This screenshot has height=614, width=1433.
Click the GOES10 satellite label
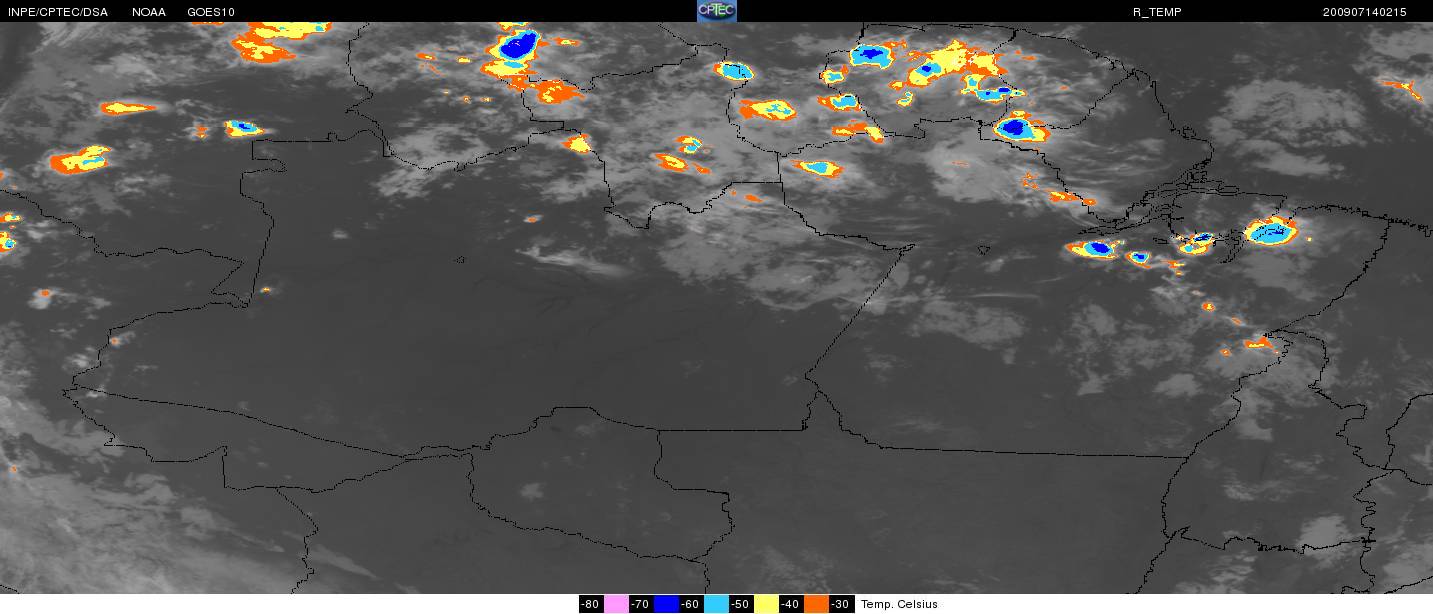[x=211, y=12]
